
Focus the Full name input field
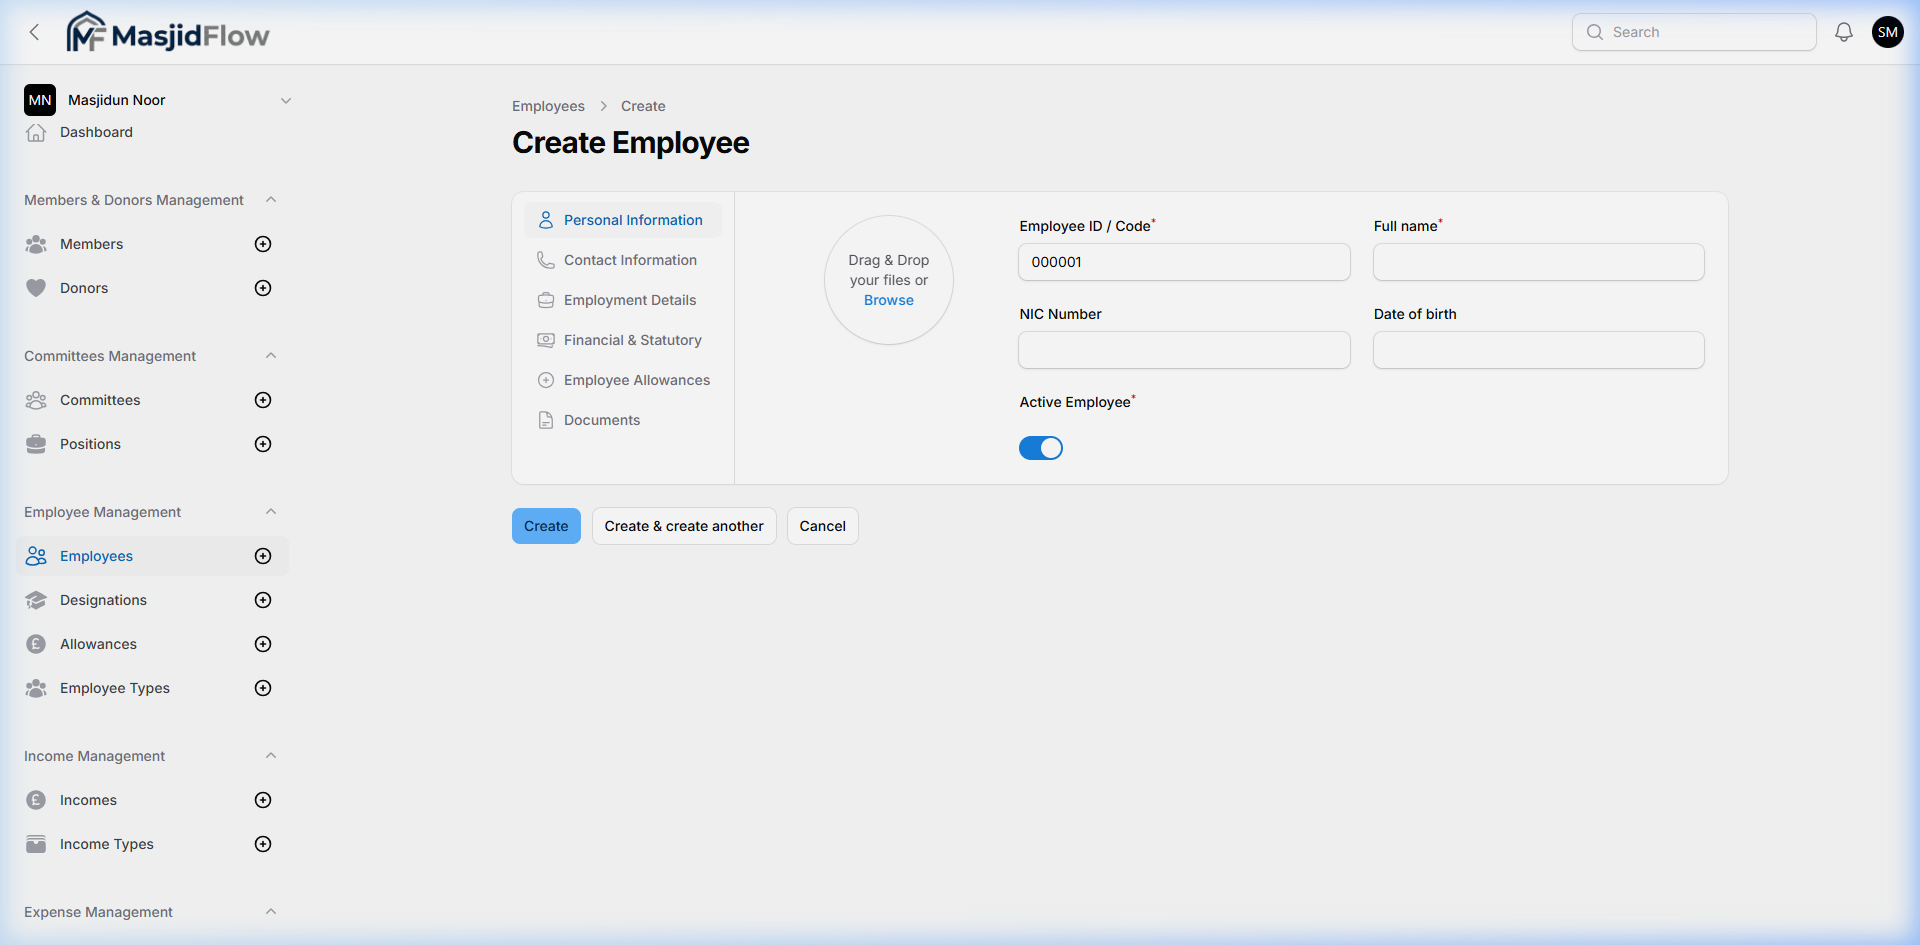point(1537,261)
